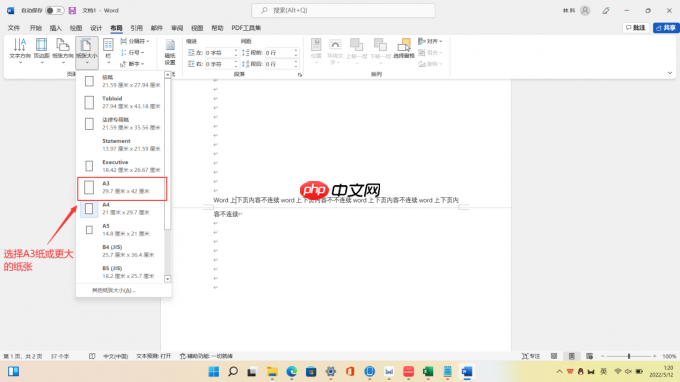The width and height of the screenshot is (680, 382).
Task: Open Settings gear on taskbar
Action: pos(330,372)
